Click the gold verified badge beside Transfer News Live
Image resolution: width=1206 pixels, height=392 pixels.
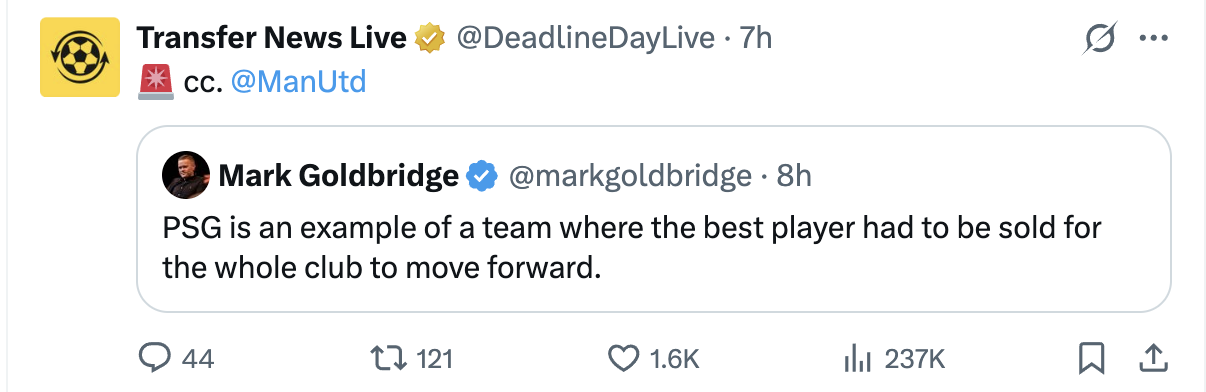pyautogui.click(x=430, y=38)
